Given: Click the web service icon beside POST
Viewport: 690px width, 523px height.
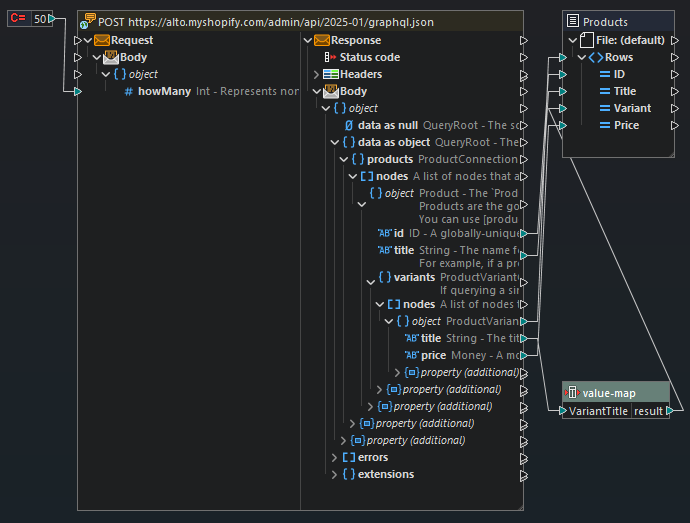Looking at the screenshot, I should coord(89,21).
